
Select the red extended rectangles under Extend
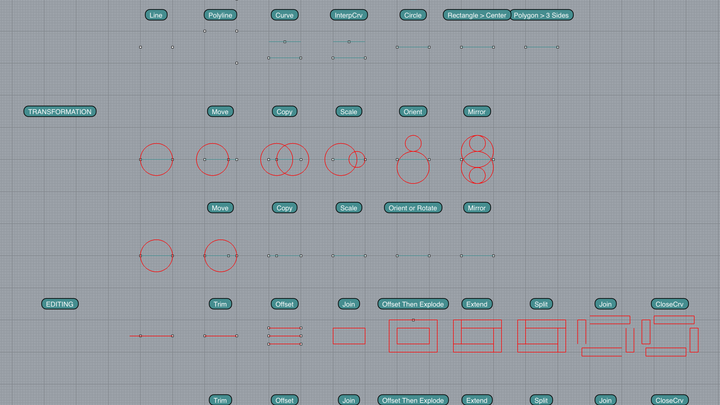point(477,336)
